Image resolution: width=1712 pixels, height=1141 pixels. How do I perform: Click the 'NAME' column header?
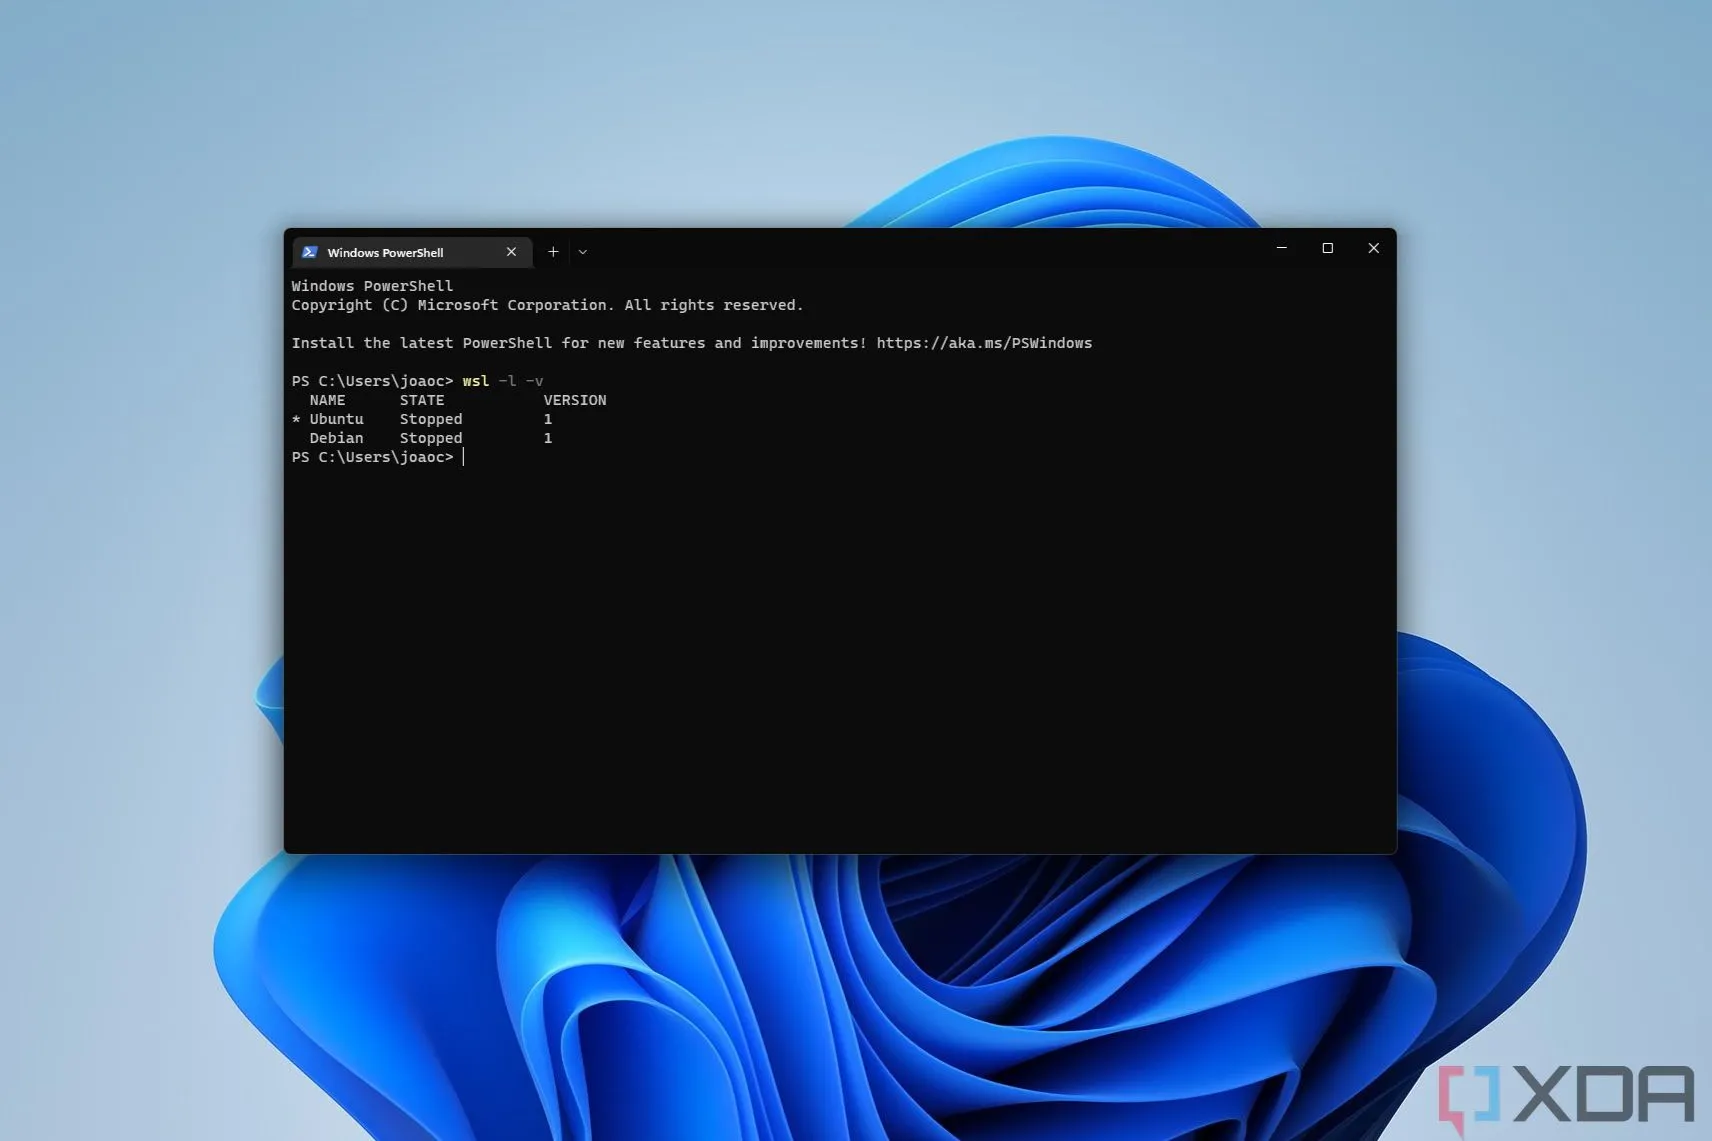(x=328, y=400)
